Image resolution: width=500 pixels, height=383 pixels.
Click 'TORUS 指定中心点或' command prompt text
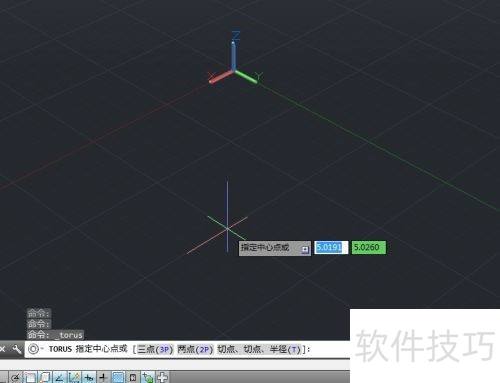click(88, 349)
